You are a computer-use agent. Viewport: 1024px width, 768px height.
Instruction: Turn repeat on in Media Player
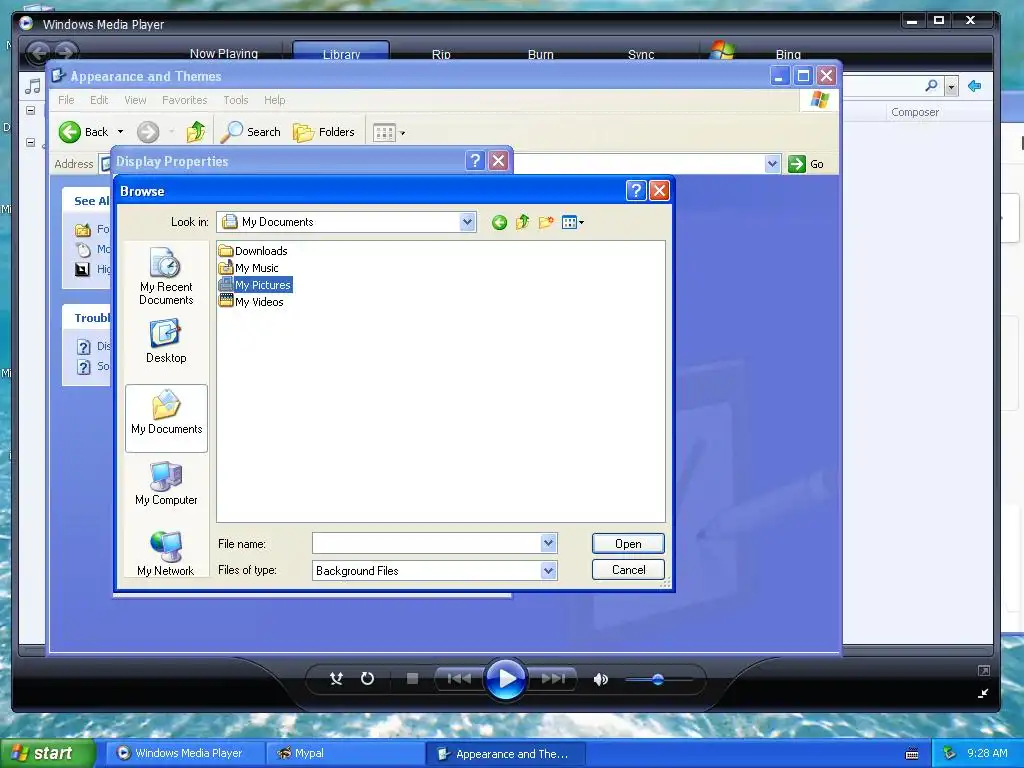coord(368,679)
